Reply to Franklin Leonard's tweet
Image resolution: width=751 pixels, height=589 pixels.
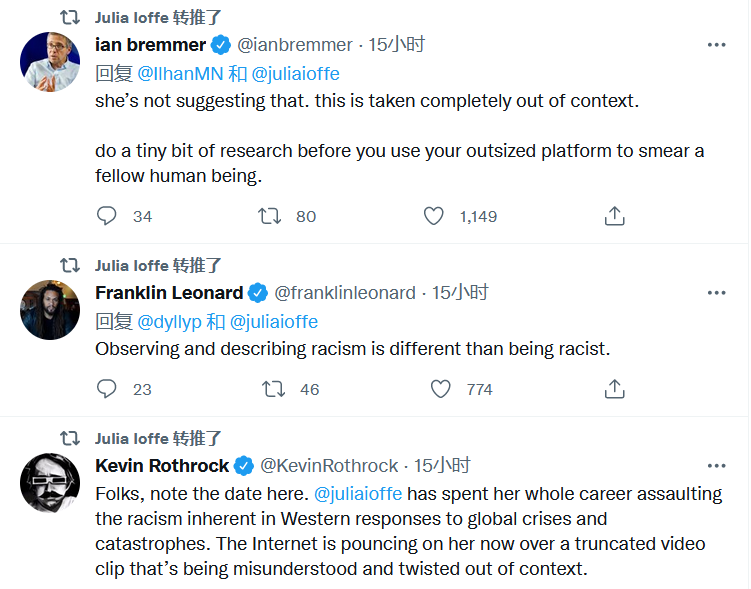[107, 389]
